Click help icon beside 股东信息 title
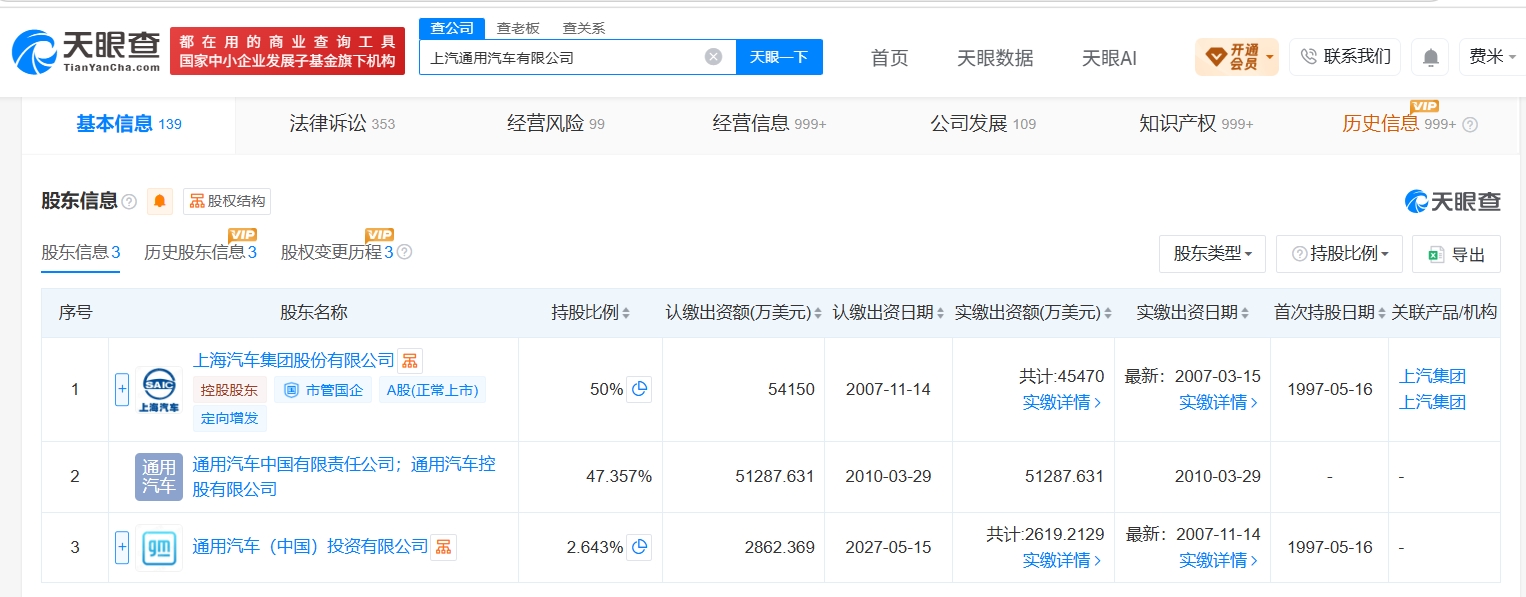 129,202
